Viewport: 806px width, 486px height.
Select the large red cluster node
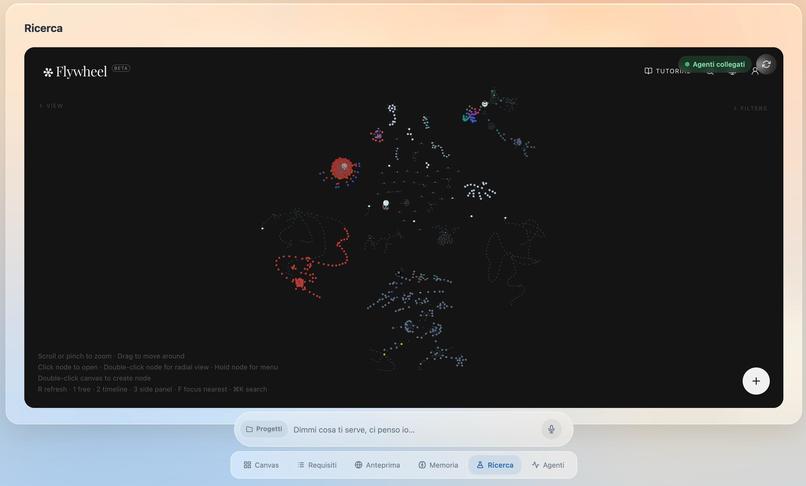click(x=342, y=168)
